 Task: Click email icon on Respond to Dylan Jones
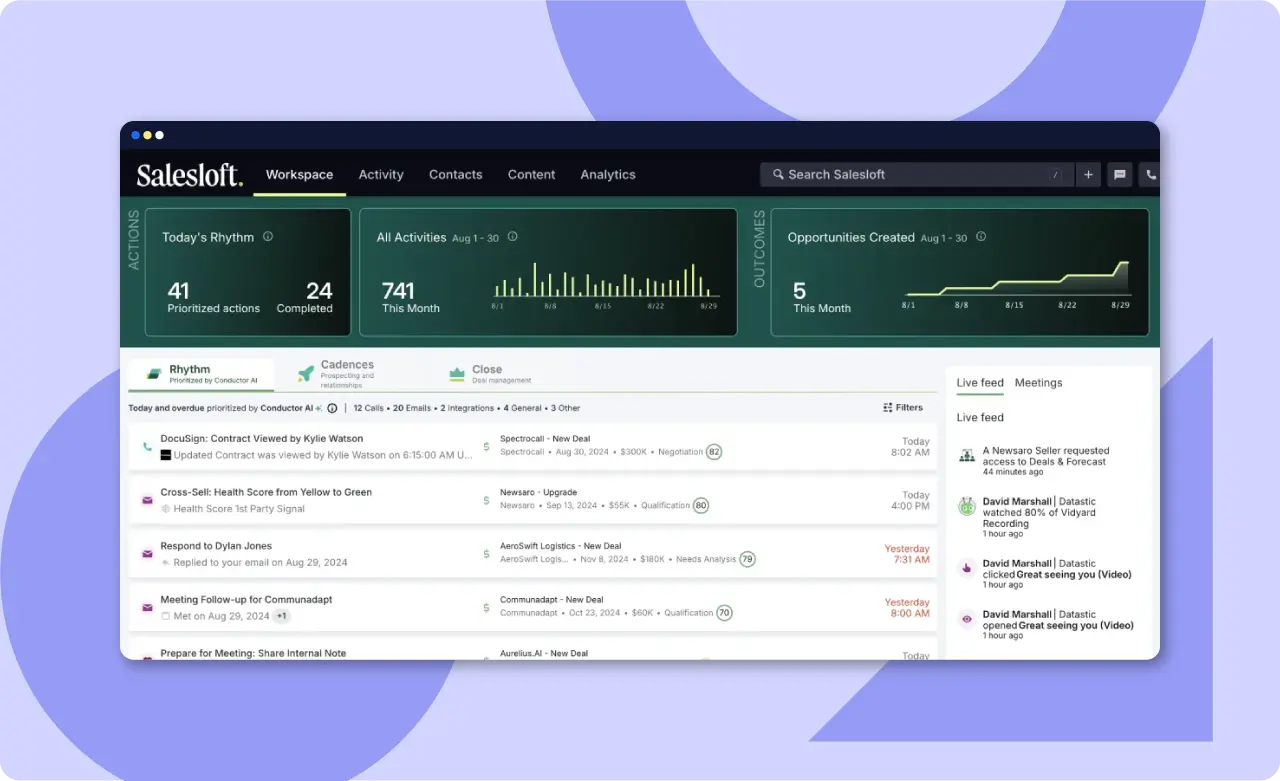147,554
